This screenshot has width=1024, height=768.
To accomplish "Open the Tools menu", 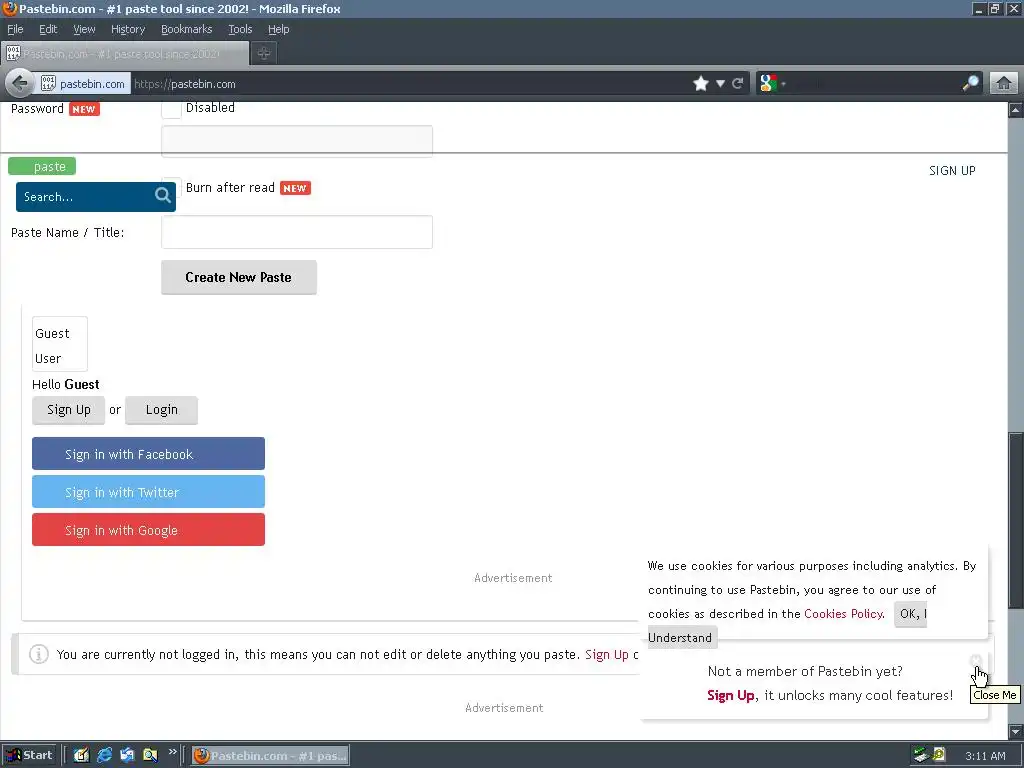I will pos(240,29).
